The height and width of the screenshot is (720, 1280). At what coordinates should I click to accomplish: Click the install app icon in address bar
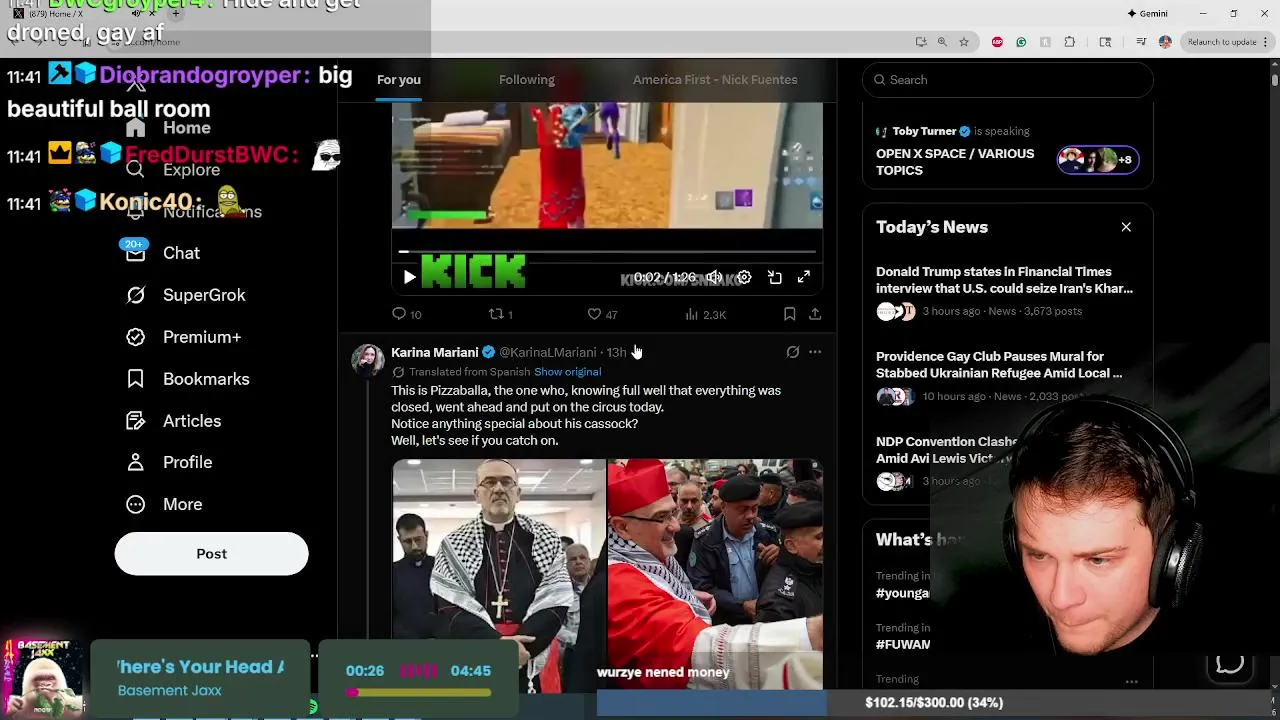(920, 42)
